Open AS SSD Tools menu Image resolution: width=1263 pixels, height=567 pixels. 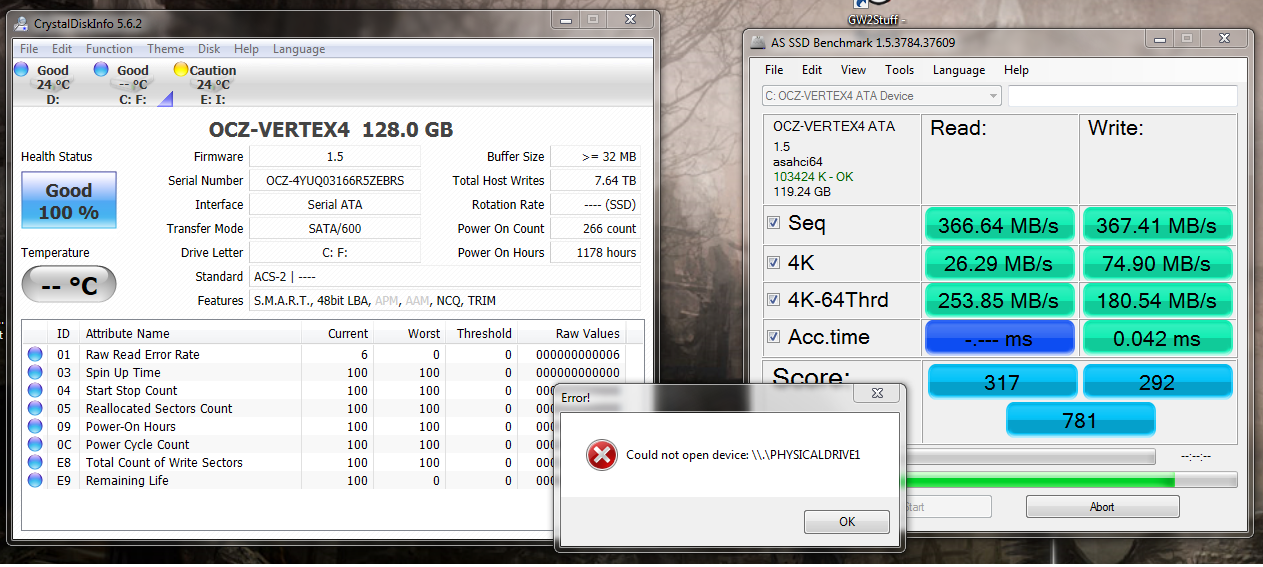[x=900, y=70]
